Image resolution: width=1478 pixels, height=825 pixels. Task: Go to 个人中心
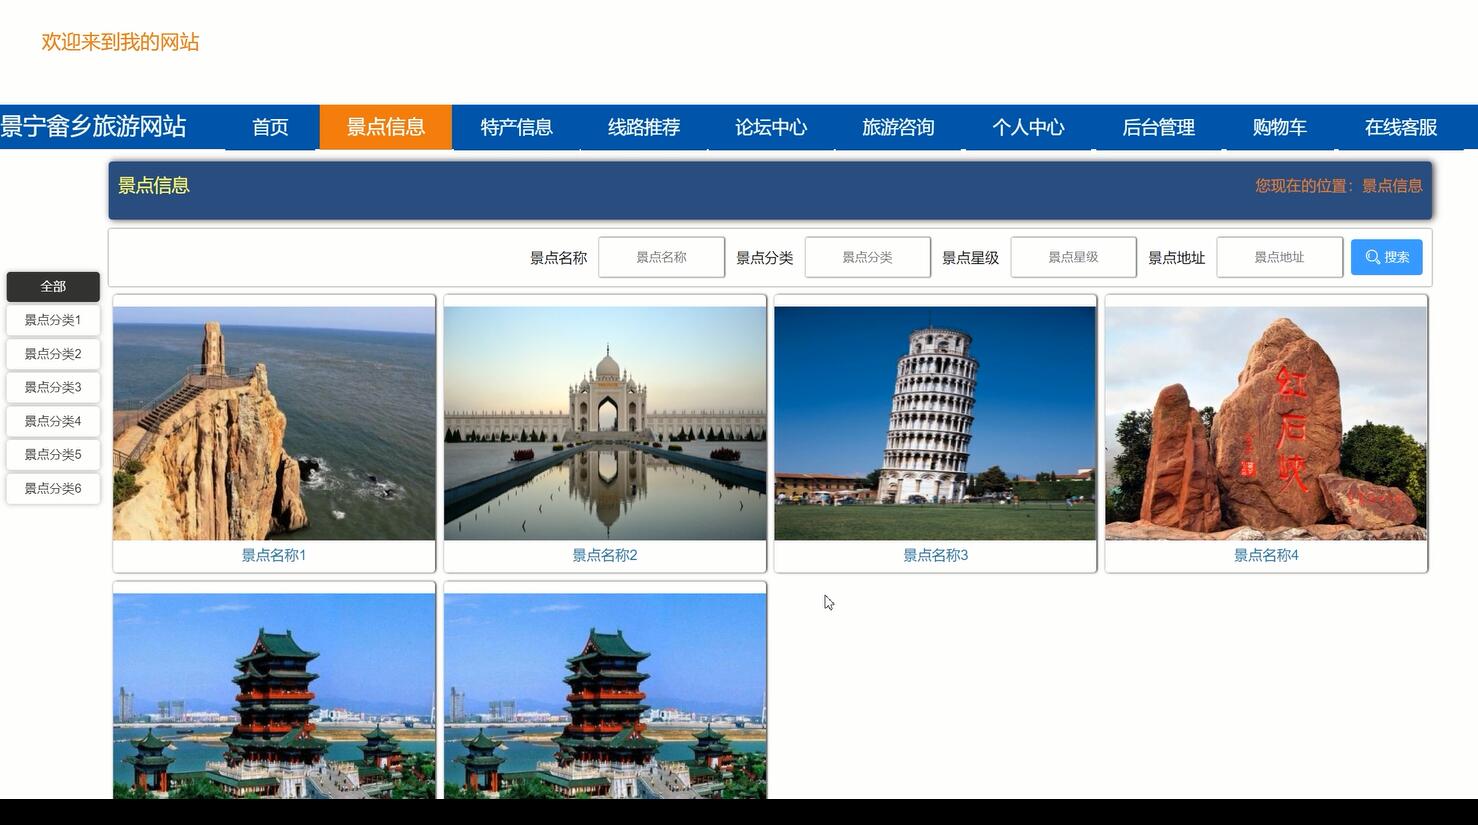pos(1028,127)
